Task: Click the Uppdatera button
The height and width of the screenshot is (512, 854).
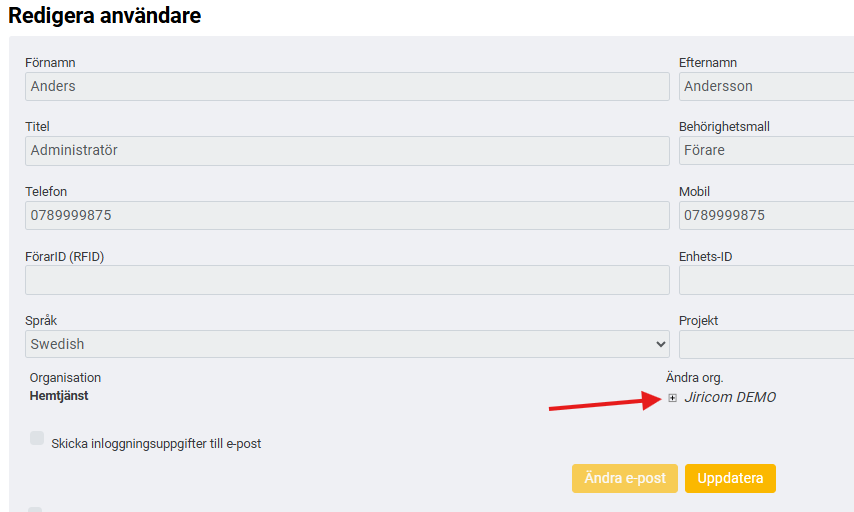Action: click(730, 478)
